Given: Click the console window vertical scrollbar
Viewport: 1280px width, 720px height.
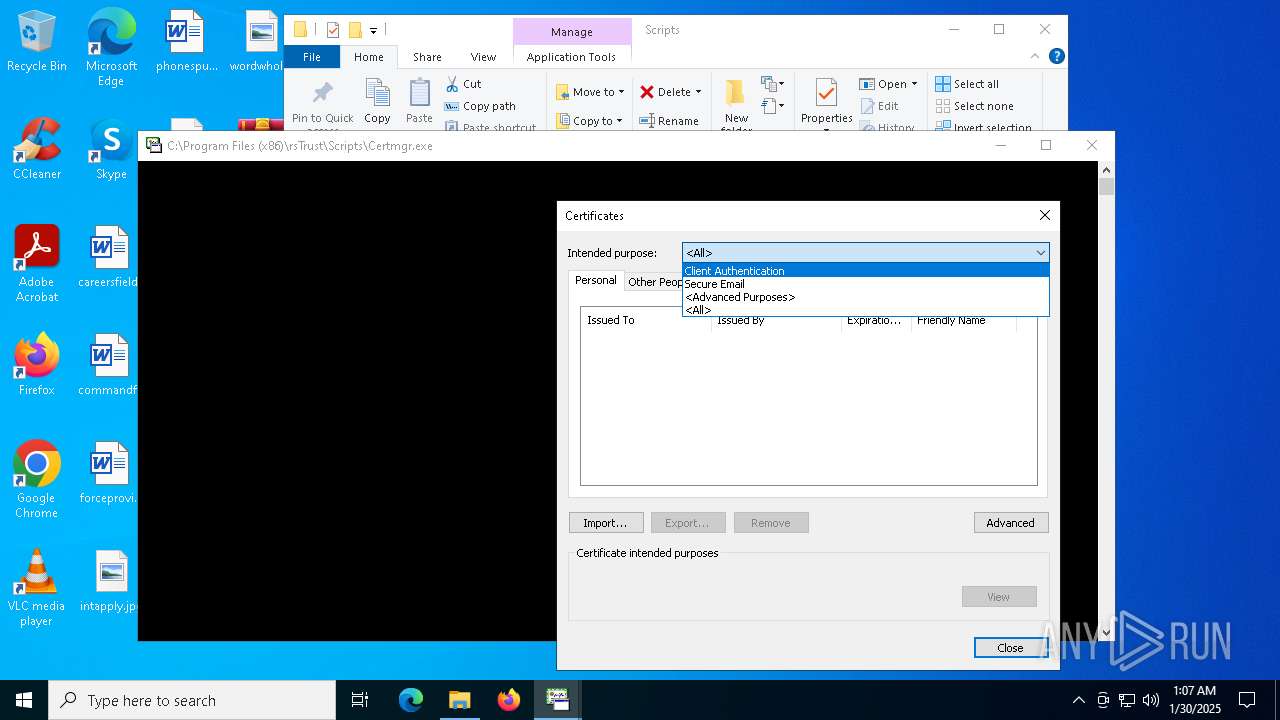Looking at the screenshot, I should coord(1106,400).
